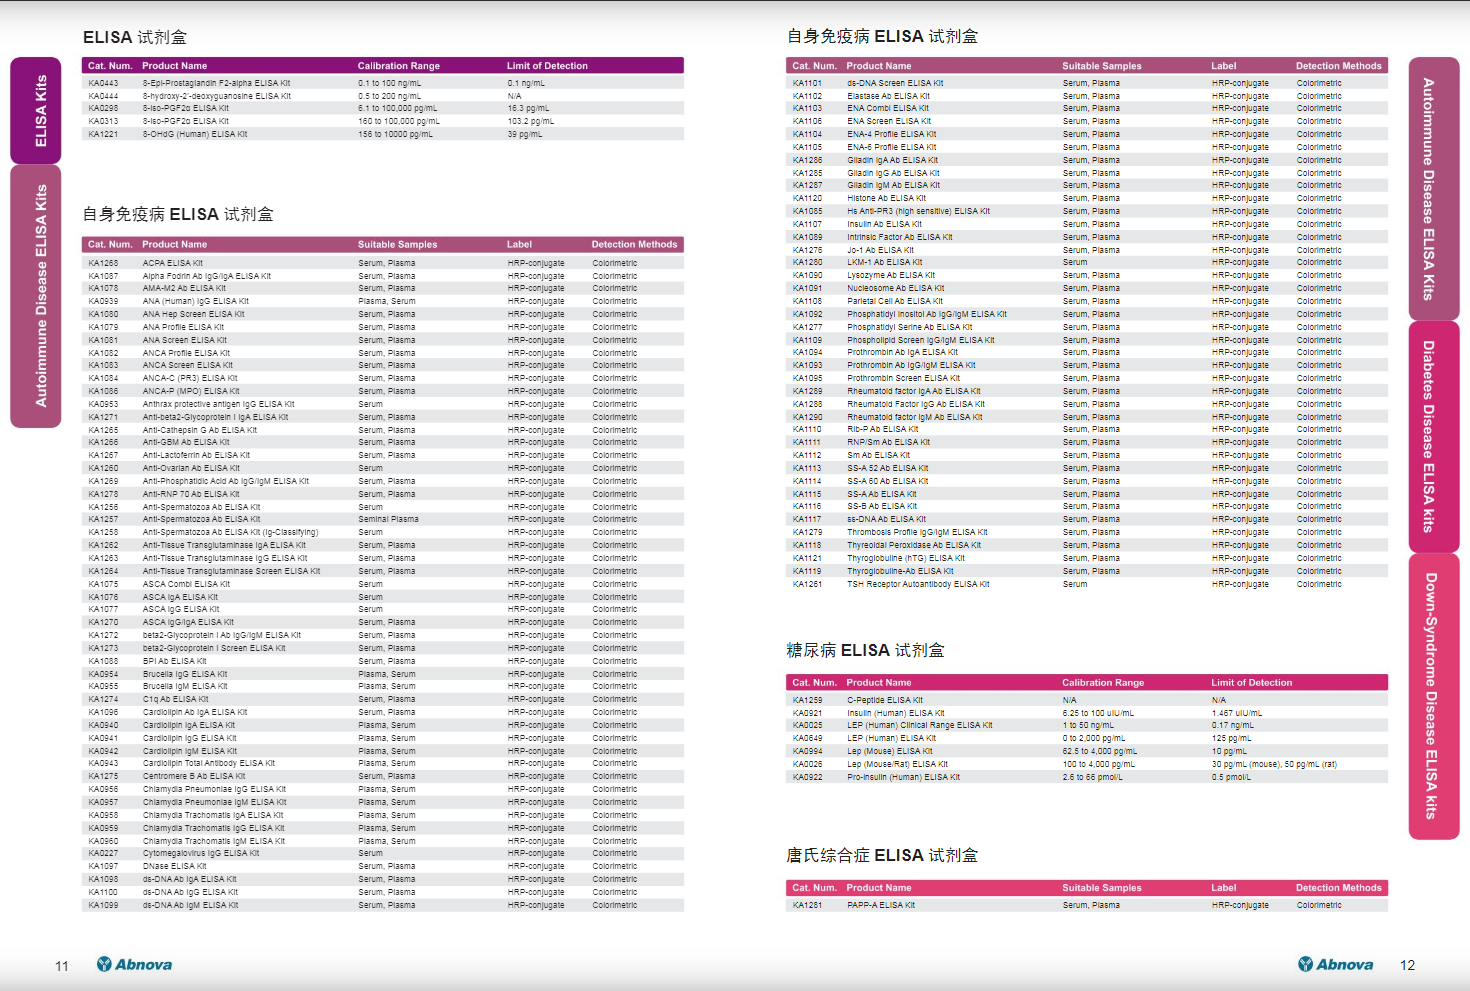Click page number 12 in the footer
1470x991 pixels.
[x=1407, y=965]
